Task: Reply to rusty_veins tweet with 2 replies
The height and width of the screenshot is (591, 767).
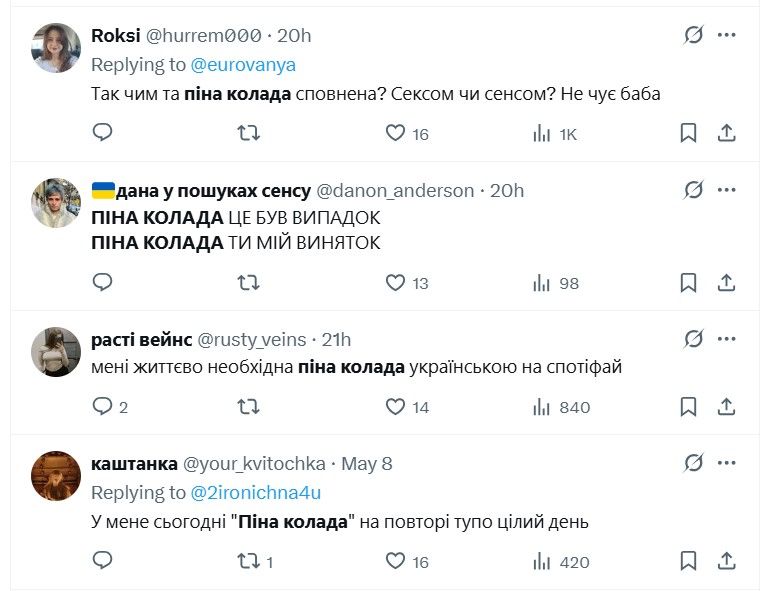Action: 102,407
